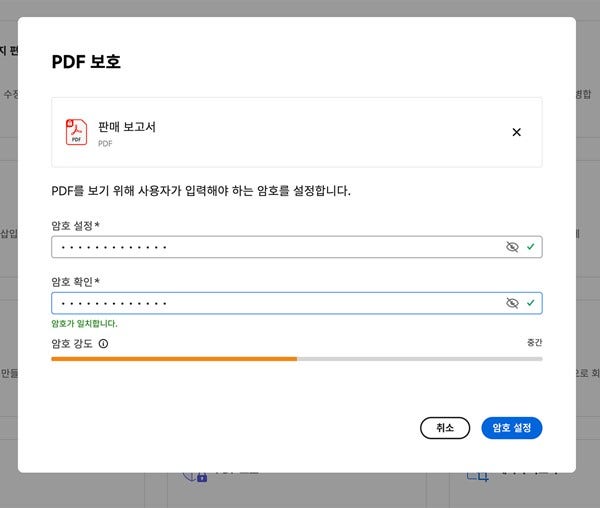The height and width of the screenshot is (508, 600).
Task: Click the 중간 strength level label
Action: 534,343
